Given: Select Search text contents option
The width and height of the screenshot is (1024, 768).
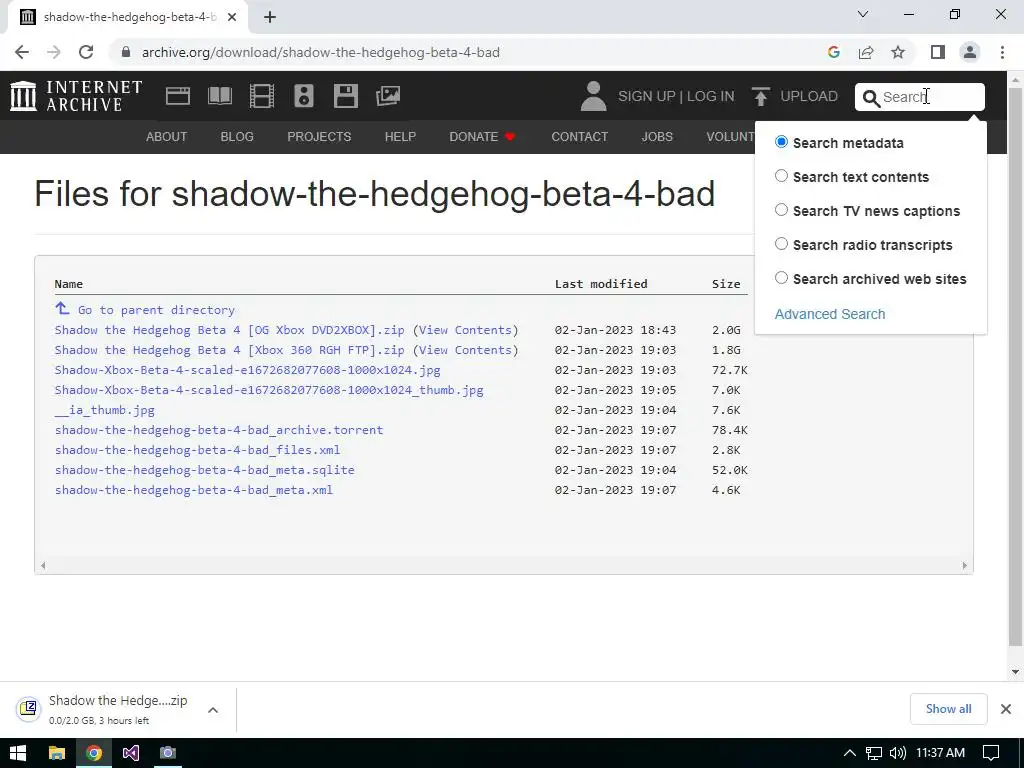Looking at the screenshot, I should (x=781, y=176).
